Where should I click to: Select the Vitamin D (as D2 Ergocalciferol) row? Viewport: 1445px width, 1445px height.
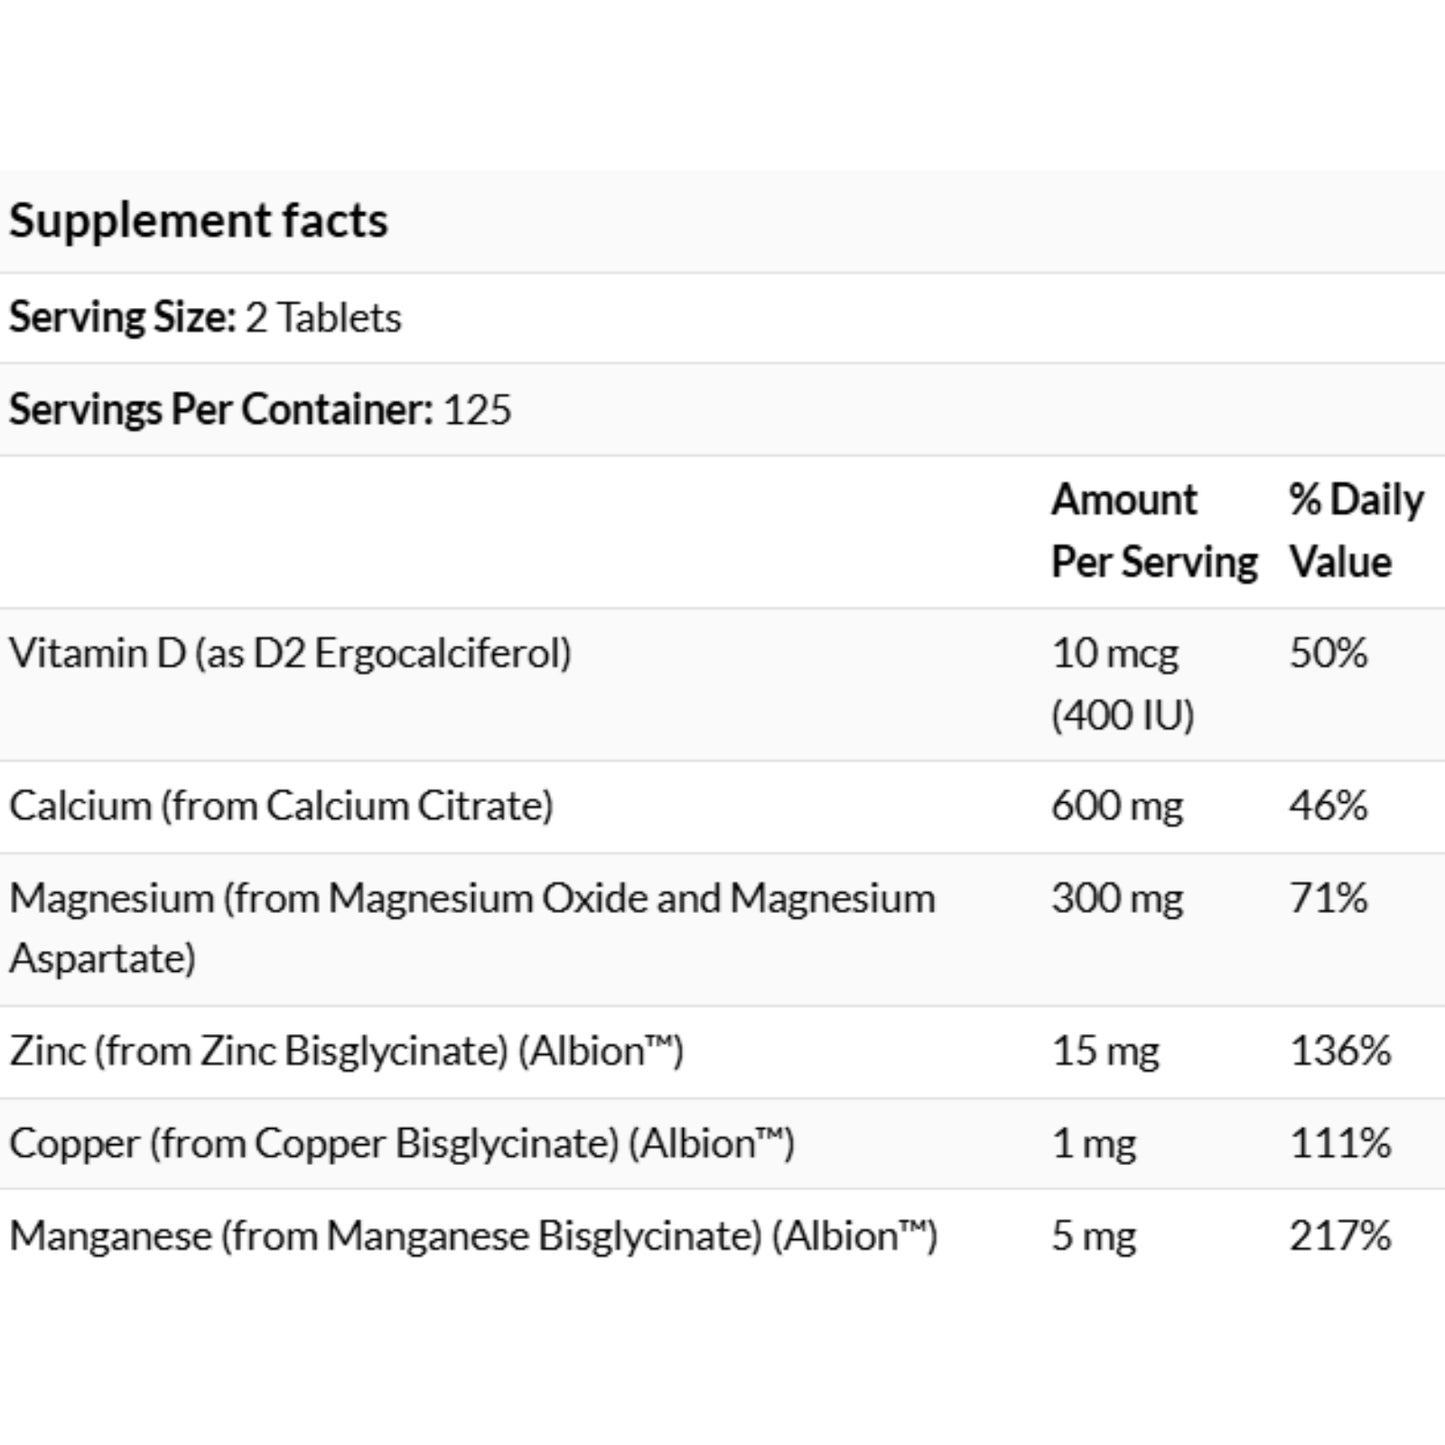tap(722, 684)
